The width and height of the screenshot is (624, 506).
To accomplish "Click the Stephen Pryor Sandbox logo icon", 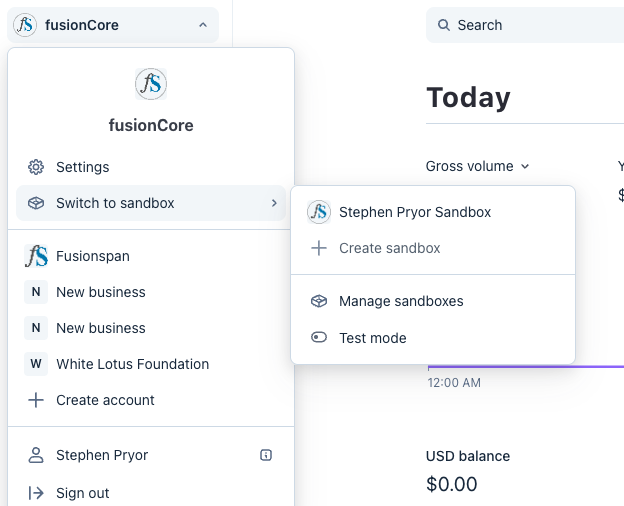I will pos(319,212).
